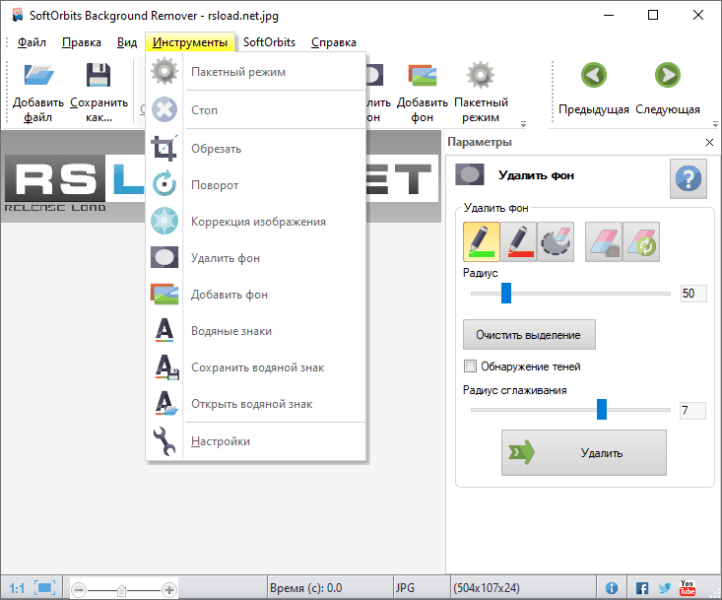This screenshot has height=600, width=722.
Task: Open Пакетный режим from the toolbar
Action: pos(481,92)
